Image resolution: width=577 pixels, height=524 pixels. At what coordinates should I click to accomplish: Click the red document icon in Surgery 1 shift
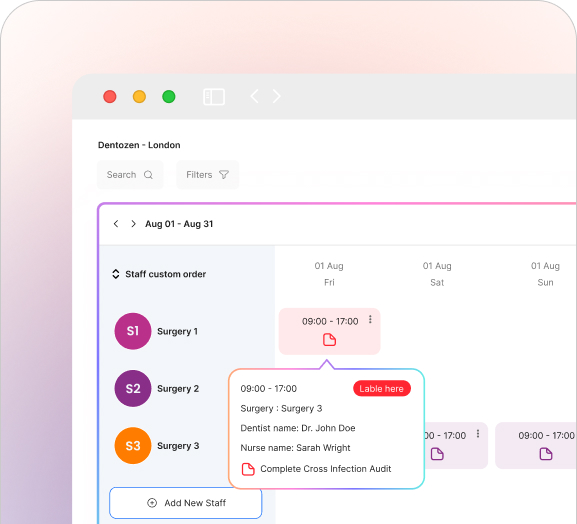[329, 340]
